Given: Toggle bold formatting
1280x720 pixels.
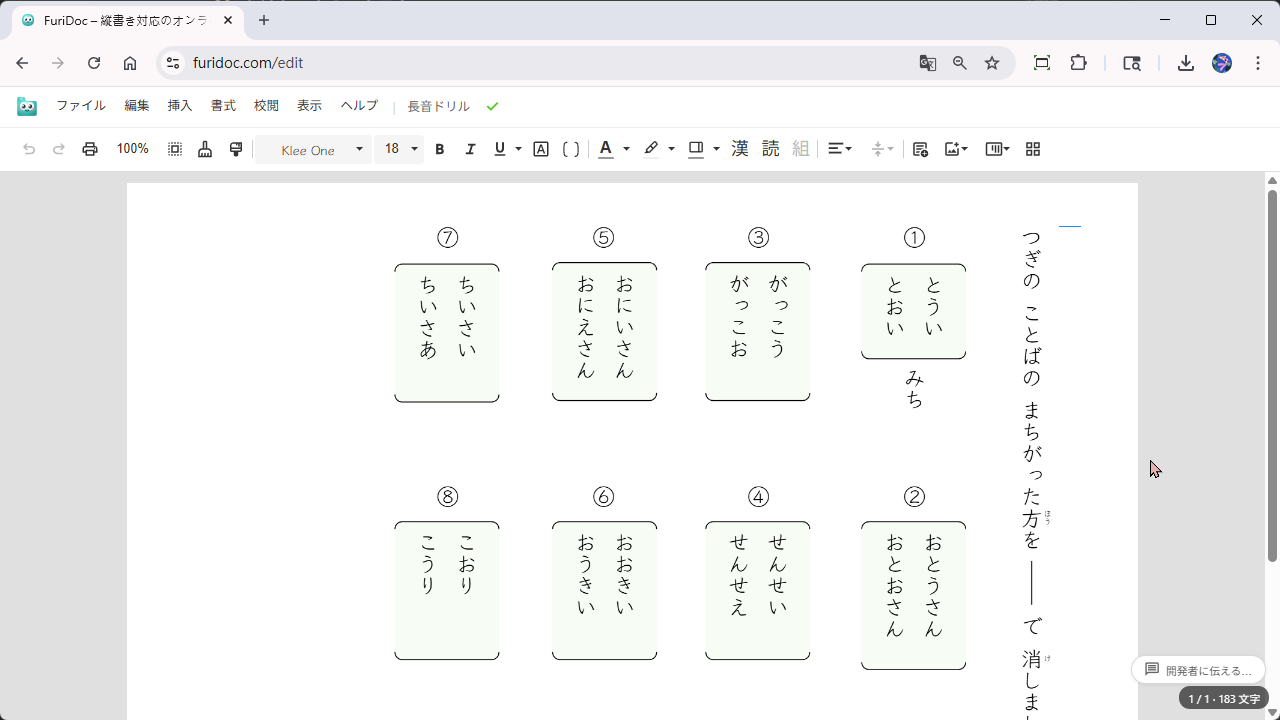Looking at the screenshot, I should (x=439, y=149).
